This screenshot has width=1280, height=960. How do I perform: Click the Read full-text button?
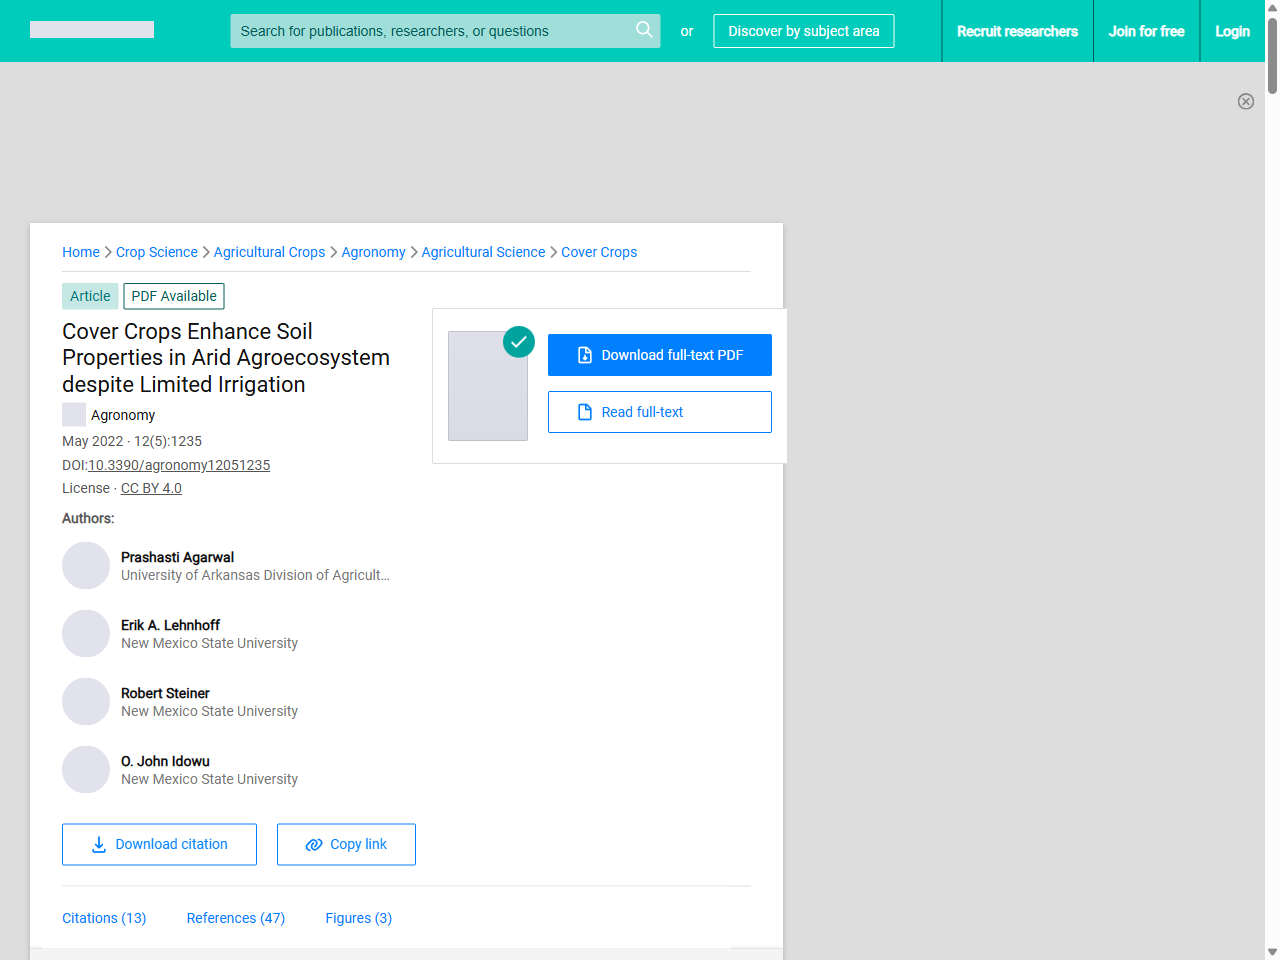(x=660, y=412)
